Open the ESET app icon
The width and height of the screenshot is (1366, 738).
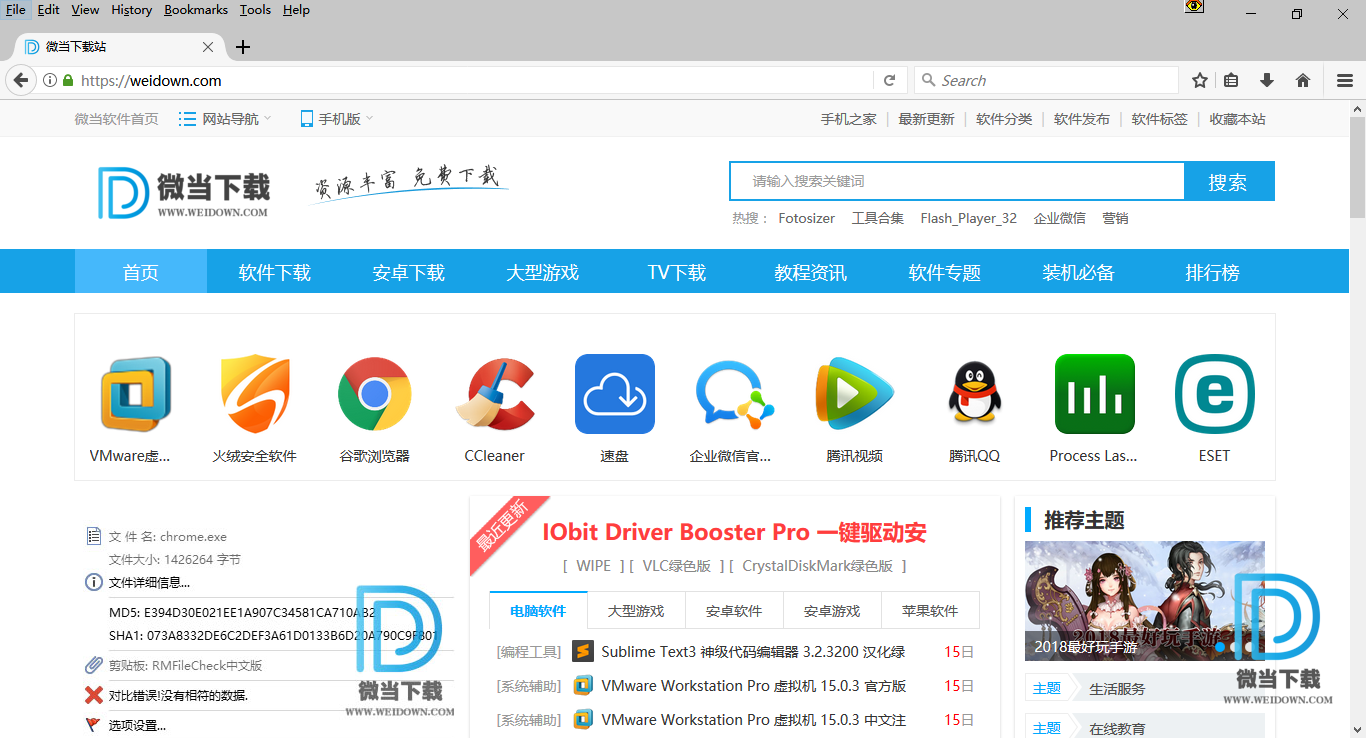(1215, 394)
